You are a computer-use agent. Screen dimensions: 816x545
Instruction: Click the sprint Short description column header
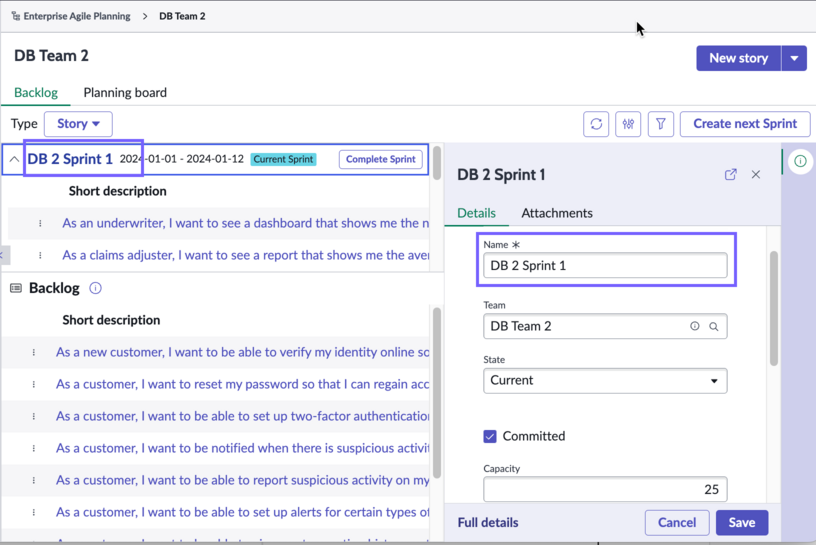(118, 191)
